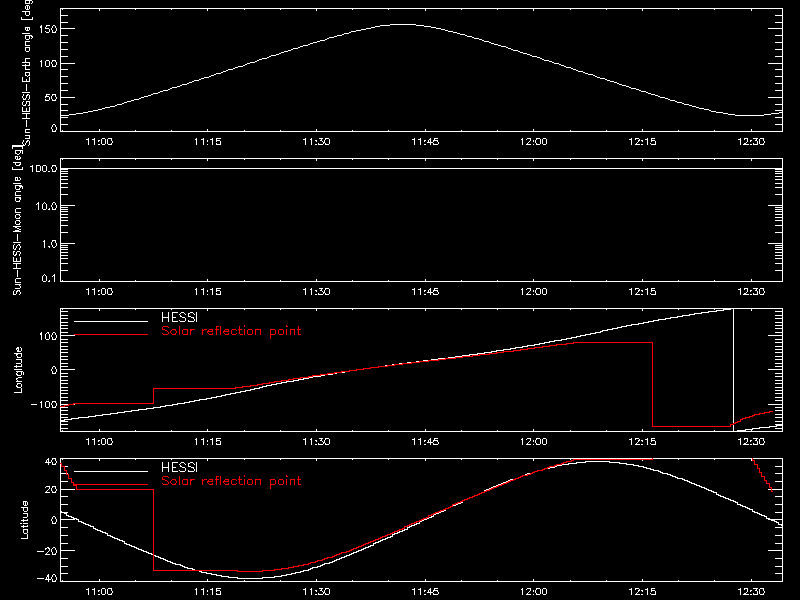Click 12:30 time label below Latitude plot
The width and height of the screenshot is (800, 600).
[x=751, y=592]
